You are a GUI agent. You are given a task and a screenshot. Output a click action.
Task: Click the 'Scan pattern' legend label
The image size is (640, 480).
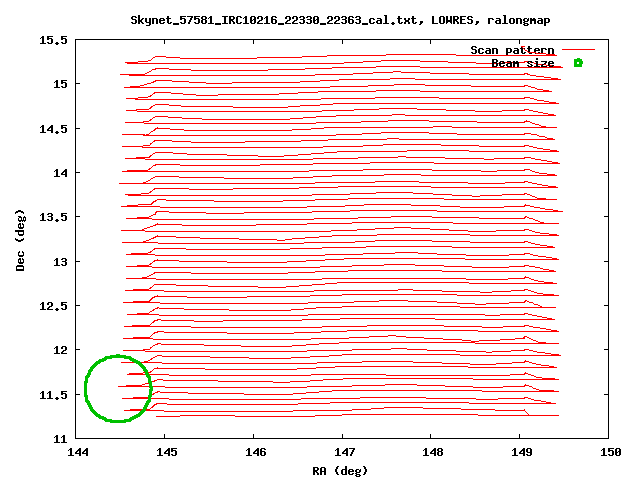coord(512,50)
